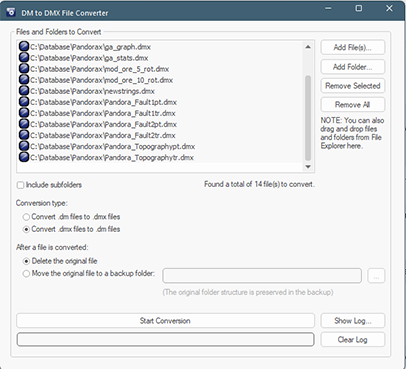
Task: Click the conversion progress bar
Action: [165, 339]
